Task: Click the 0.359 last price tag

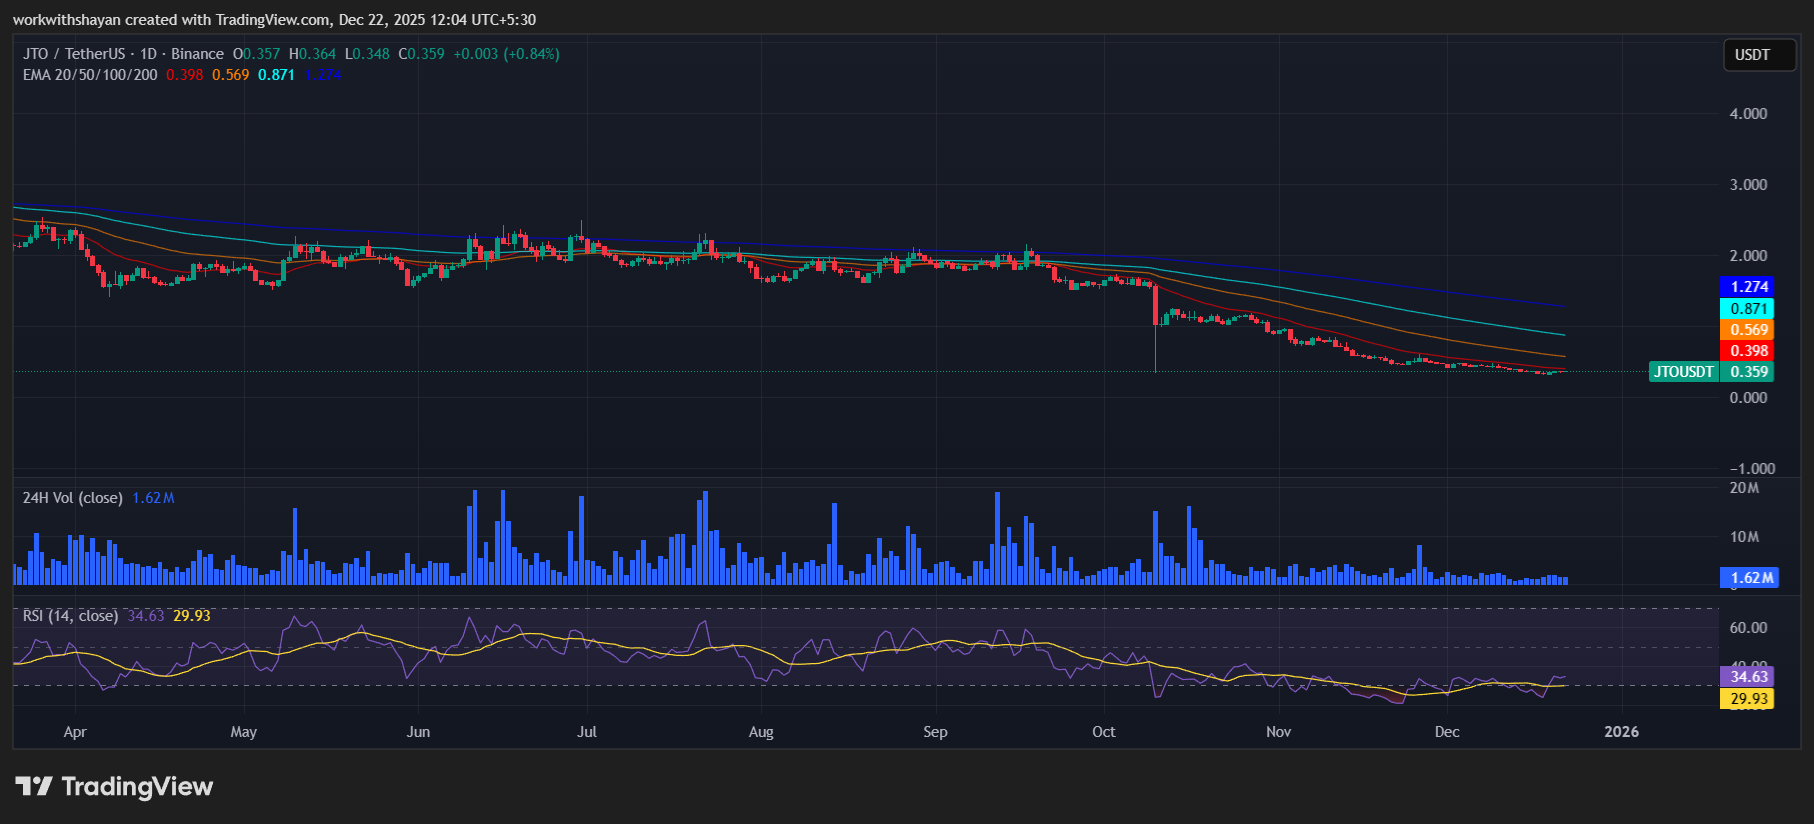Action: click(x=1749, y=372)
